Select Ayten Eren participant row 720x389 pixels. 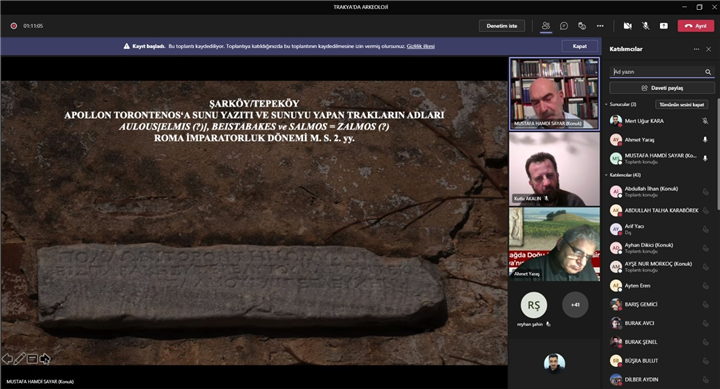[x=660, y=286]
